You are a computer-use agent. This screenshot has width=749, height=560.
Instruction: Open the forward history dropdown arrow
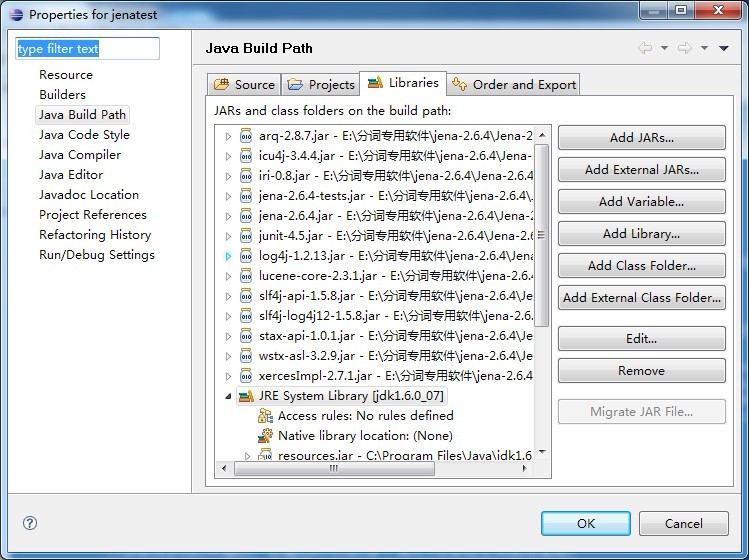tap(704, 48)
